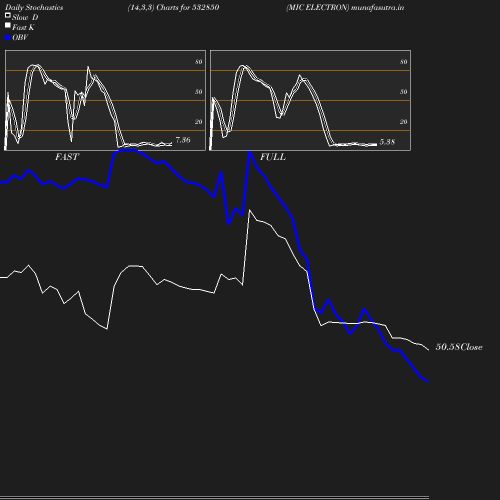Click the blue OBV legend swatch

point(8,38)
